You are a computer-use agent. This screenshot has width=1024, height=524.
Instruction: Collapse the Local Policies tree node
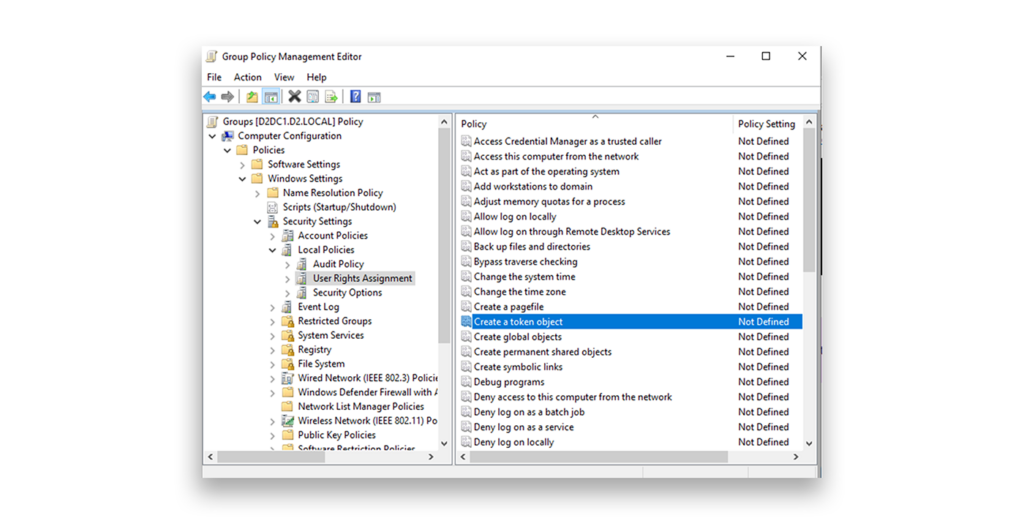pyautogui.click(x=272, y=250)
